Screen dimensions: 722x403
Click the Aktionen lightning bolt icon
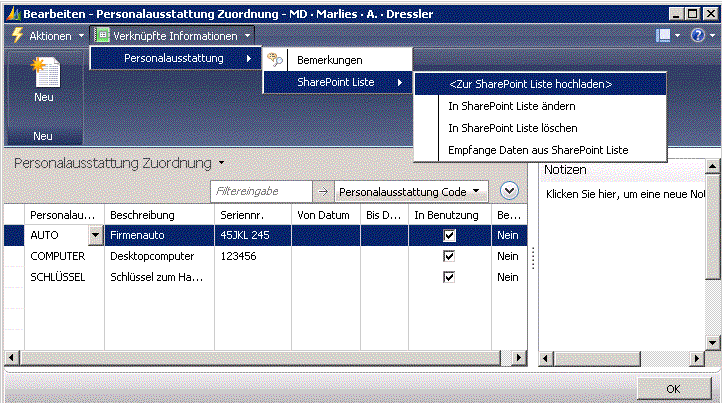point(16,36)
